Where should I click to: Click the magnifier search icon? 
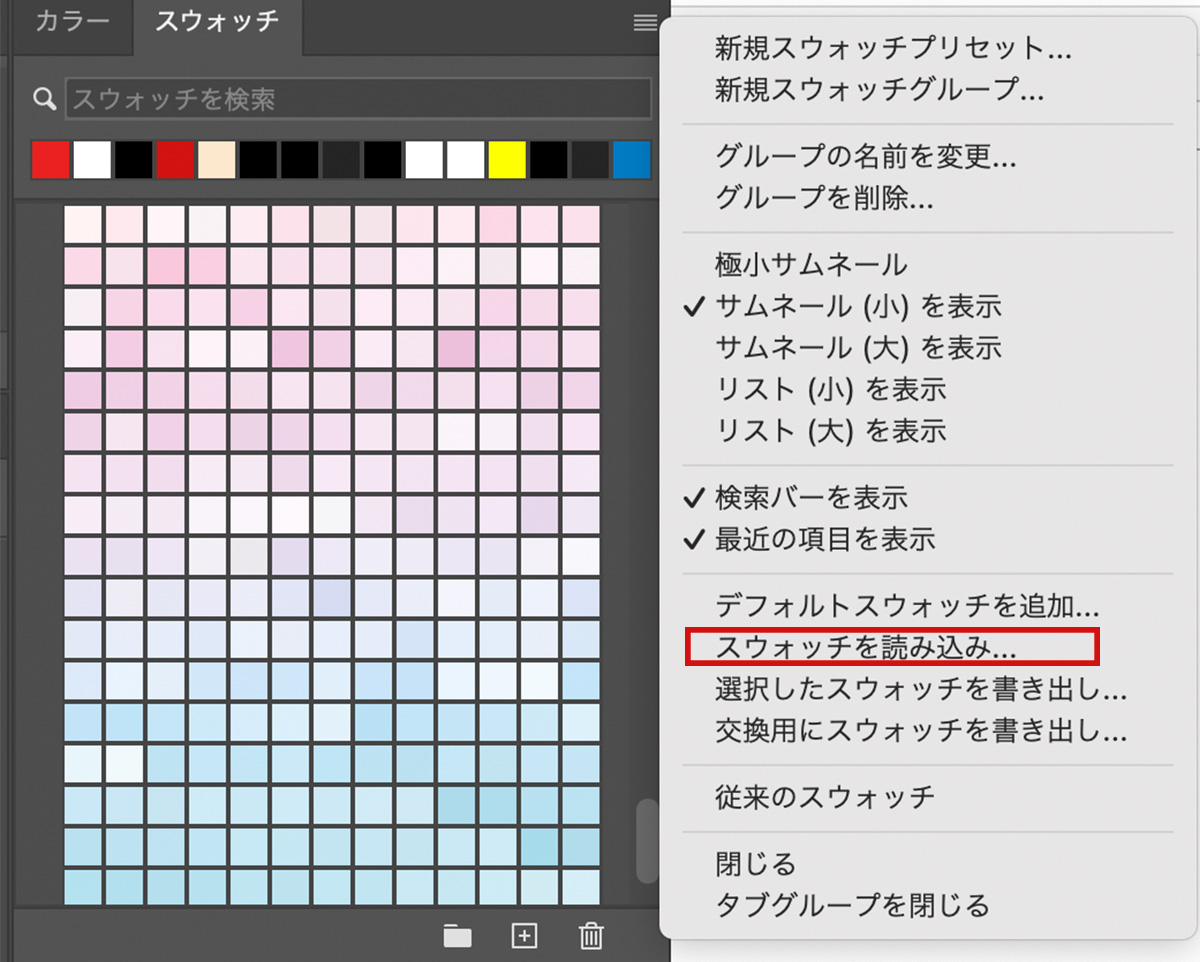[x=44, y=98]
